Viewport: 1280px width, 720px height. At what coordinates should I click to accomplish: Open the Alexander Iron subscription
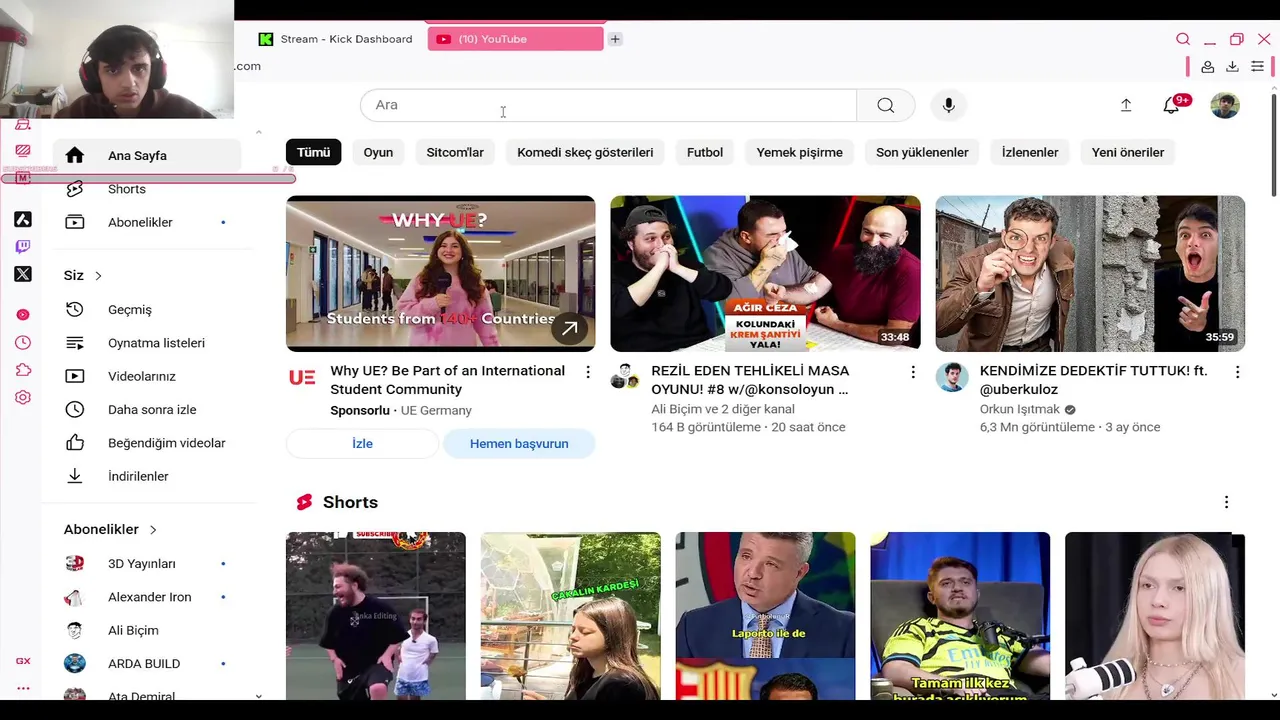(x=147, y=597)
